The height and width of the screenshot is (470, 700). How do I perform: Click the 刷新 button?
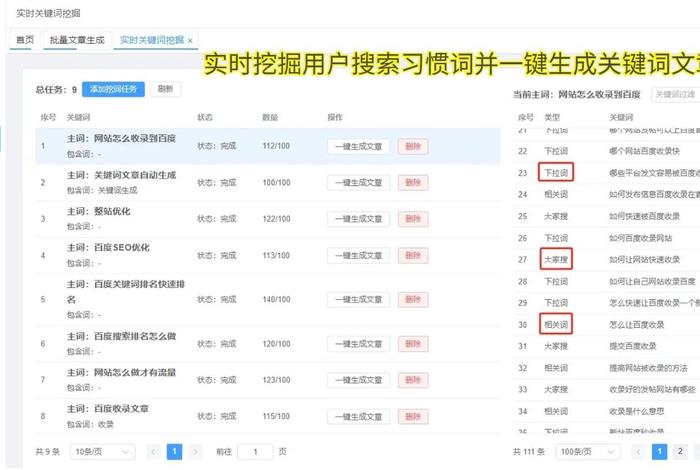tap(165, 89)
